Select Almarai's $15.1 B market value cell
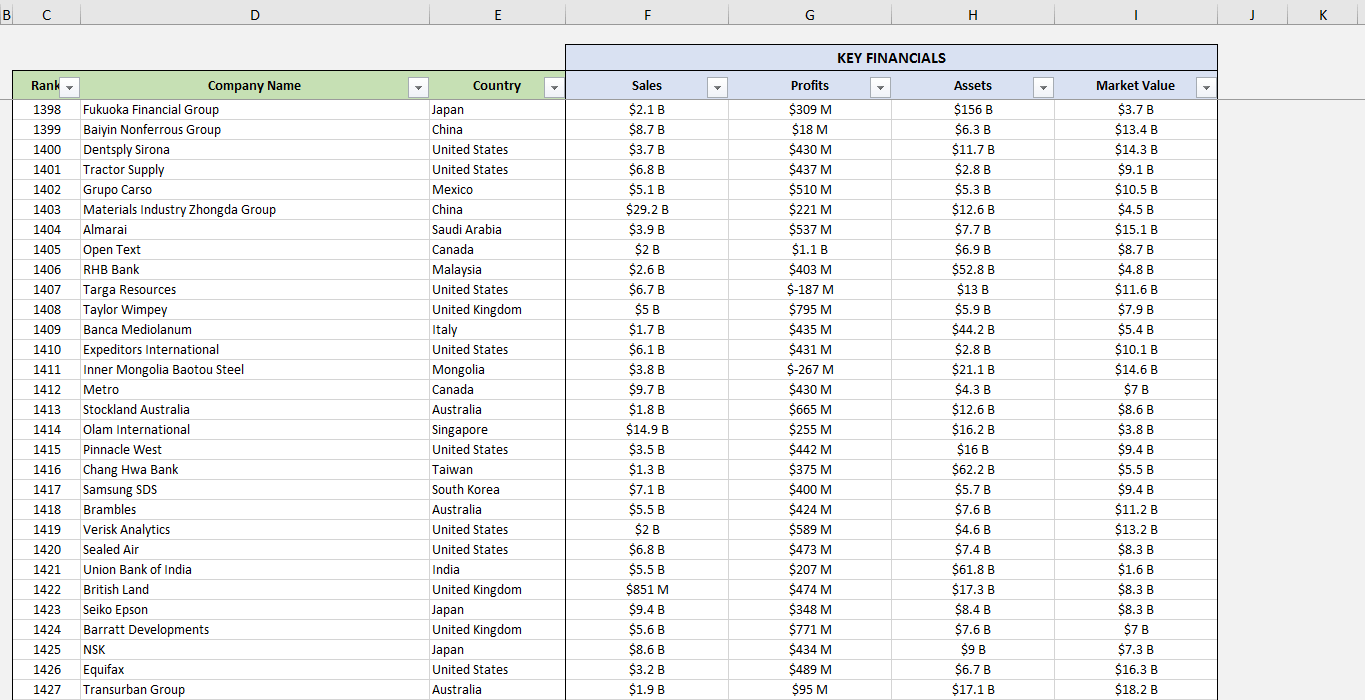Image resolution: width=1365 pixels, height=700 pixels. [1135, 229]
